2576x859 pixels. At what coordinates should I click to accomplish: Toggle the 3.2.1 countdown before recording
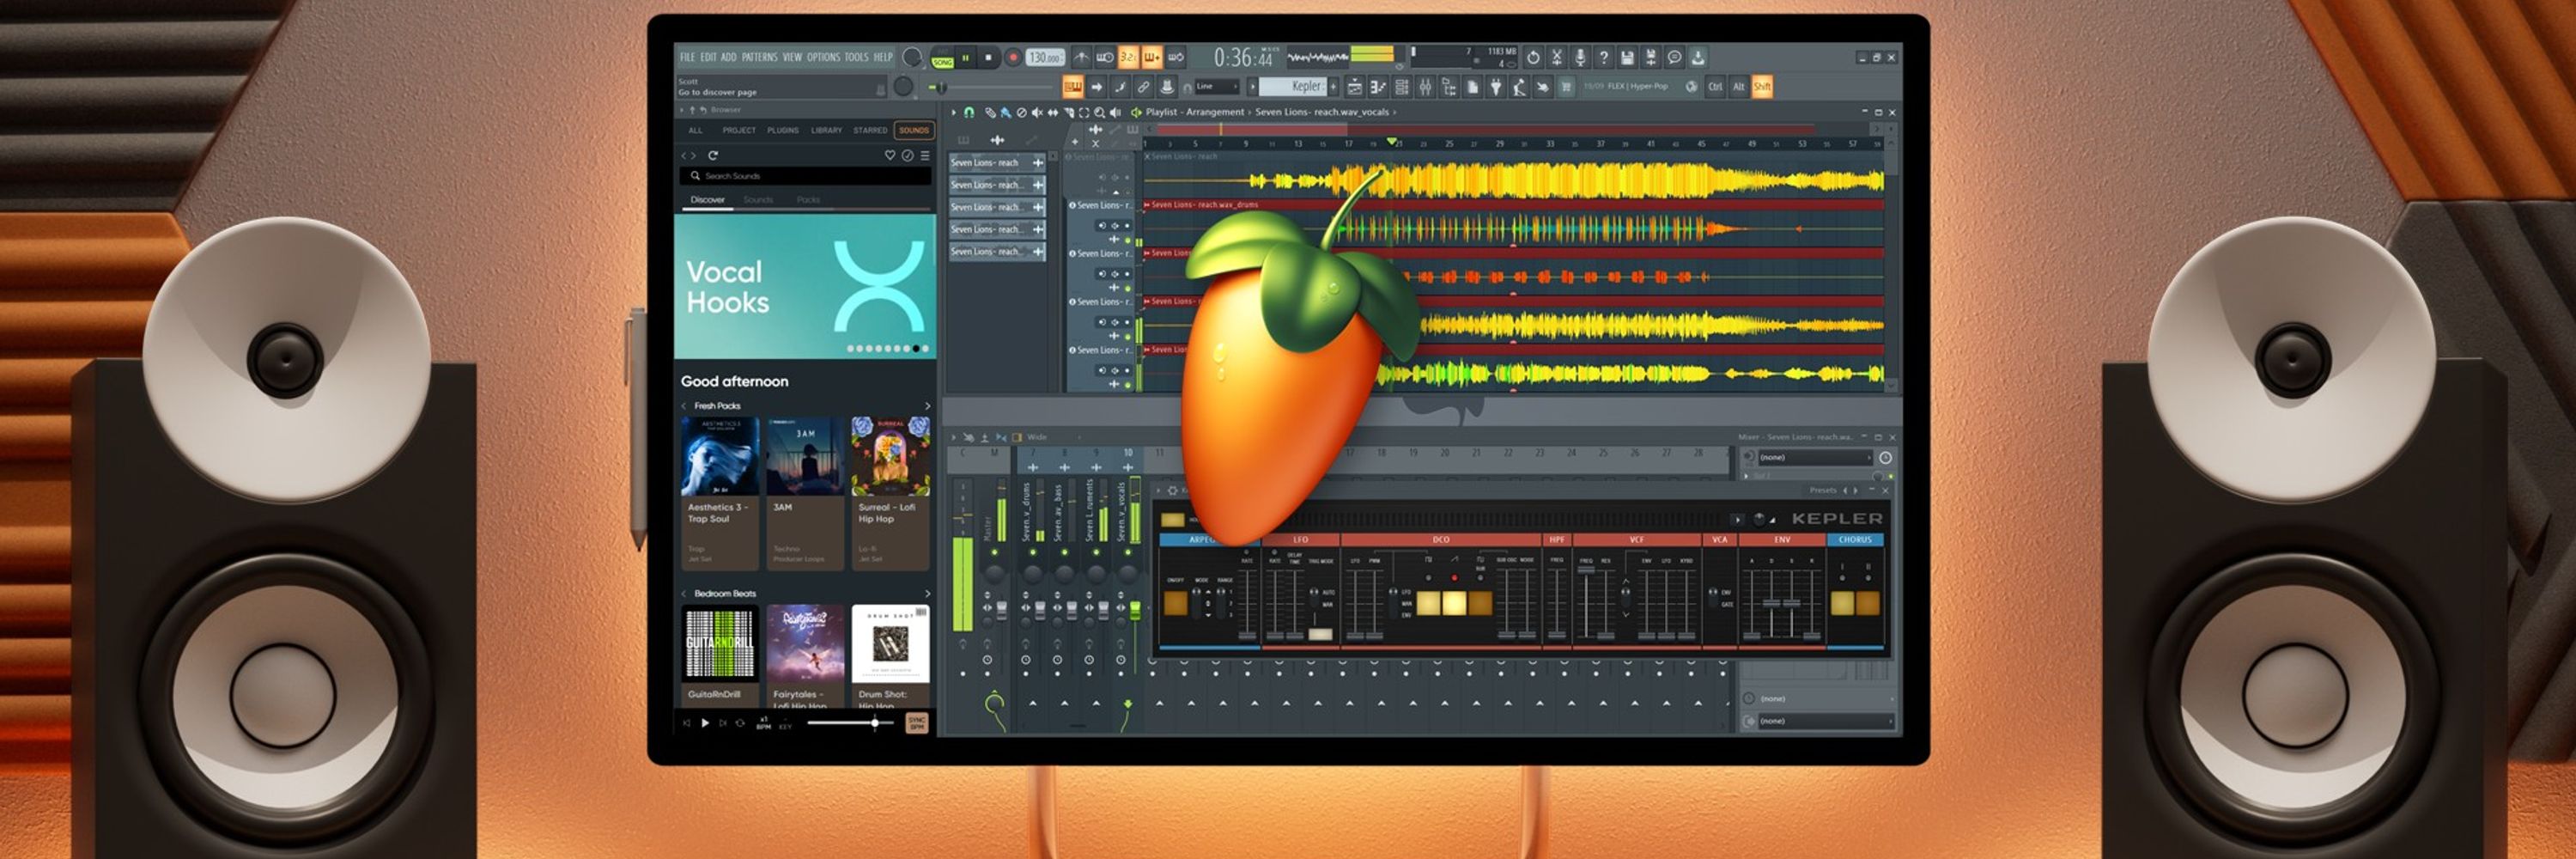point(1128,58)
